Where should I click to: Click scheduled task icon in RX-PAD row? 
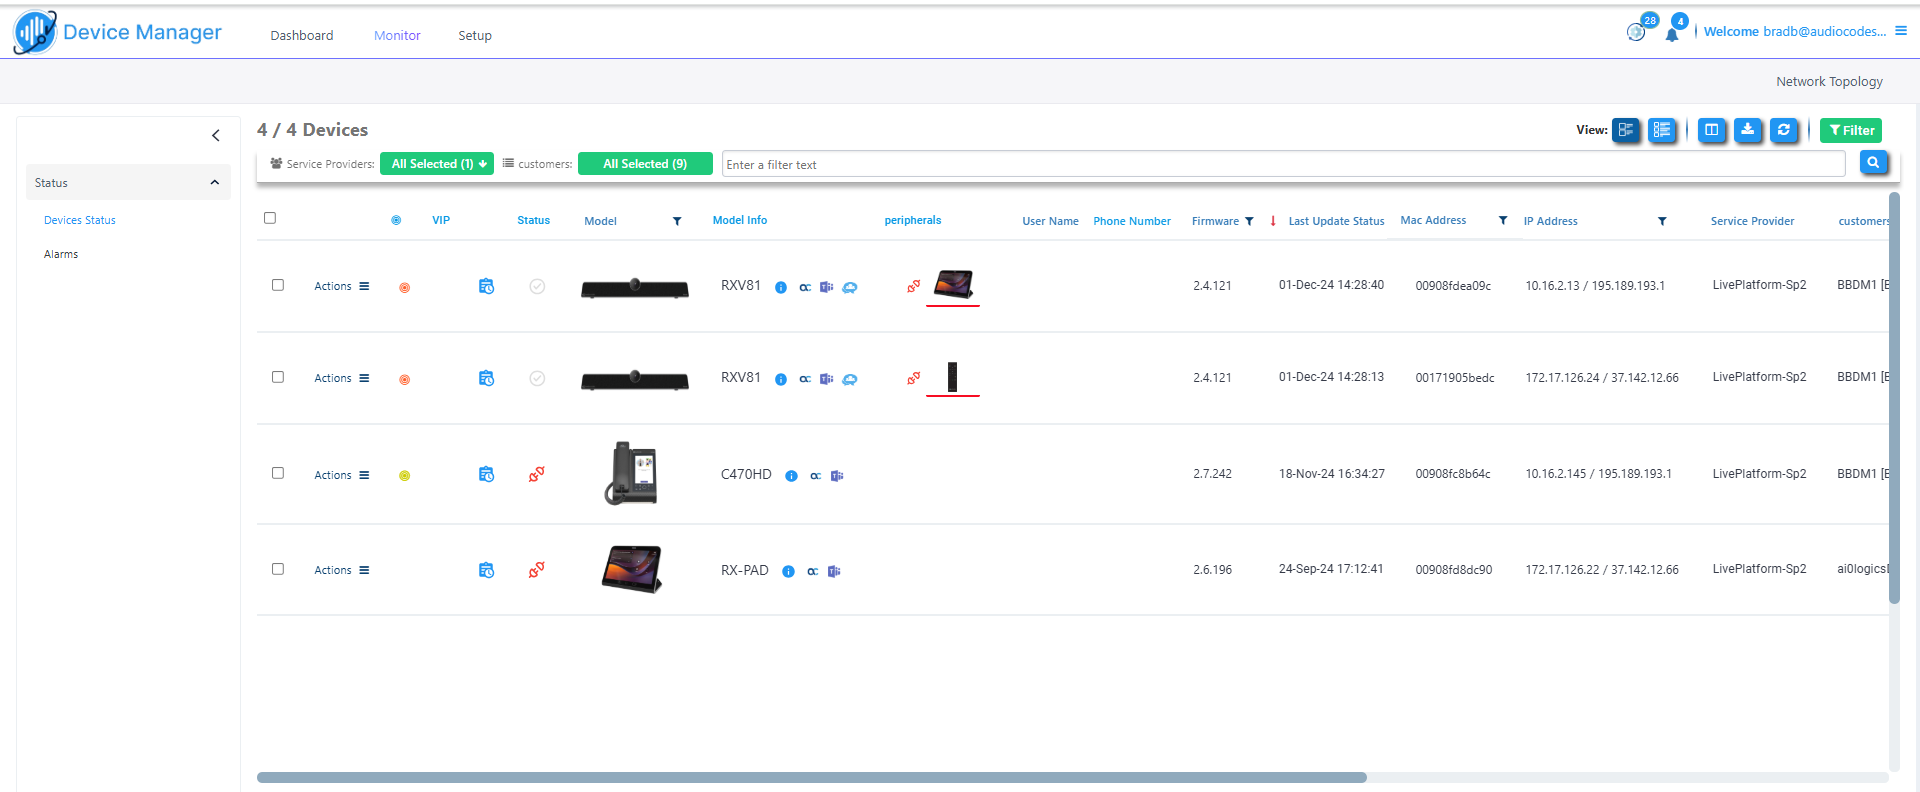click(486, 570)
